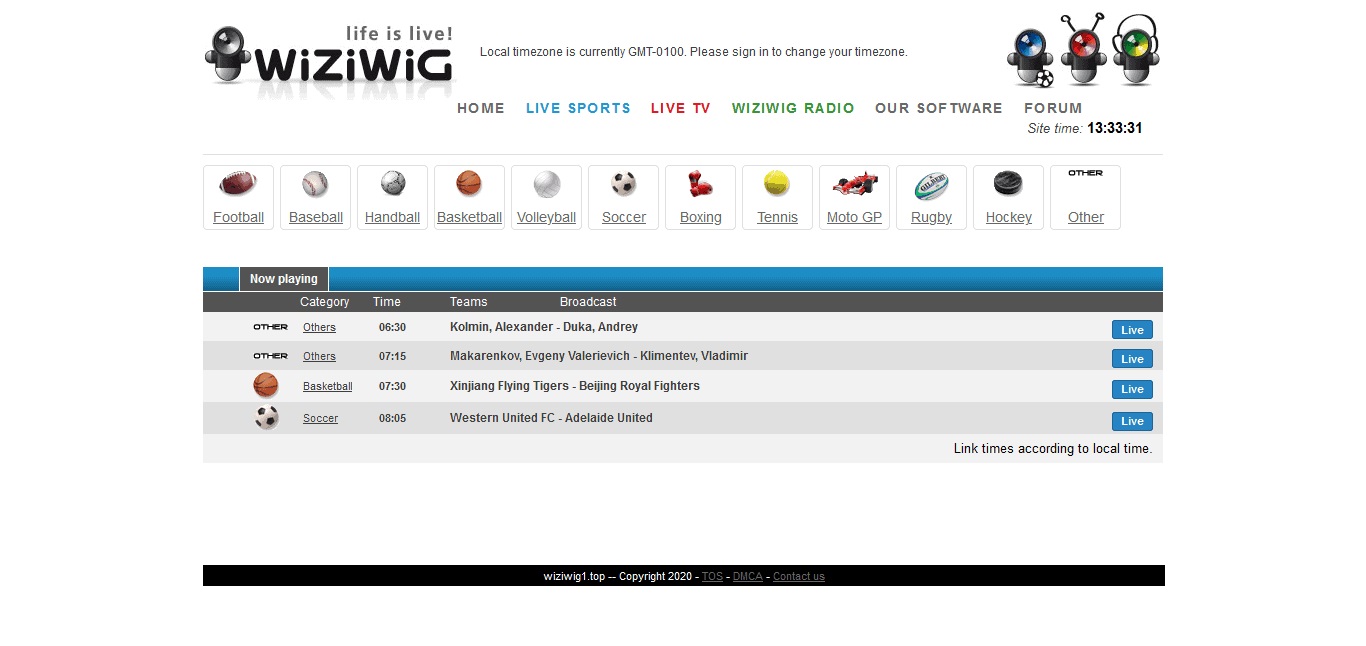
Task: Click the Teams column header
Action: (x=469, y=302)
